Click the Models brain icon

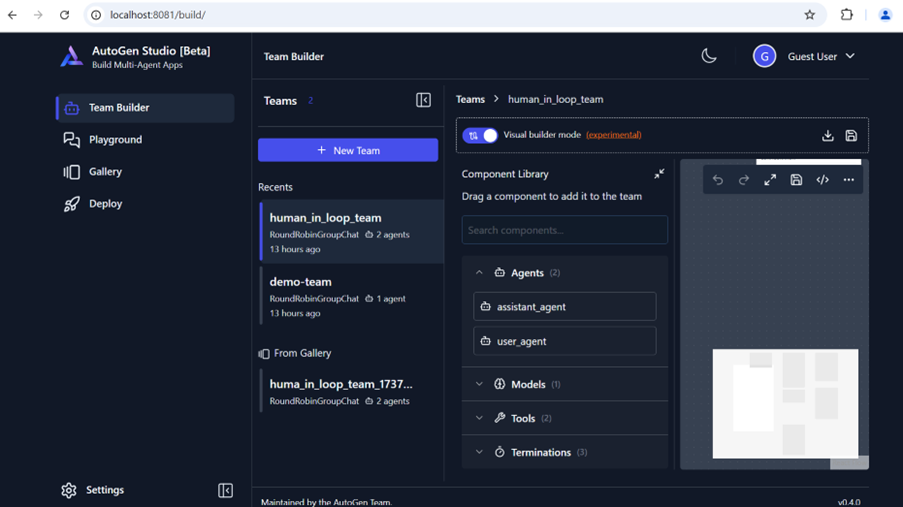pos(499,384)
